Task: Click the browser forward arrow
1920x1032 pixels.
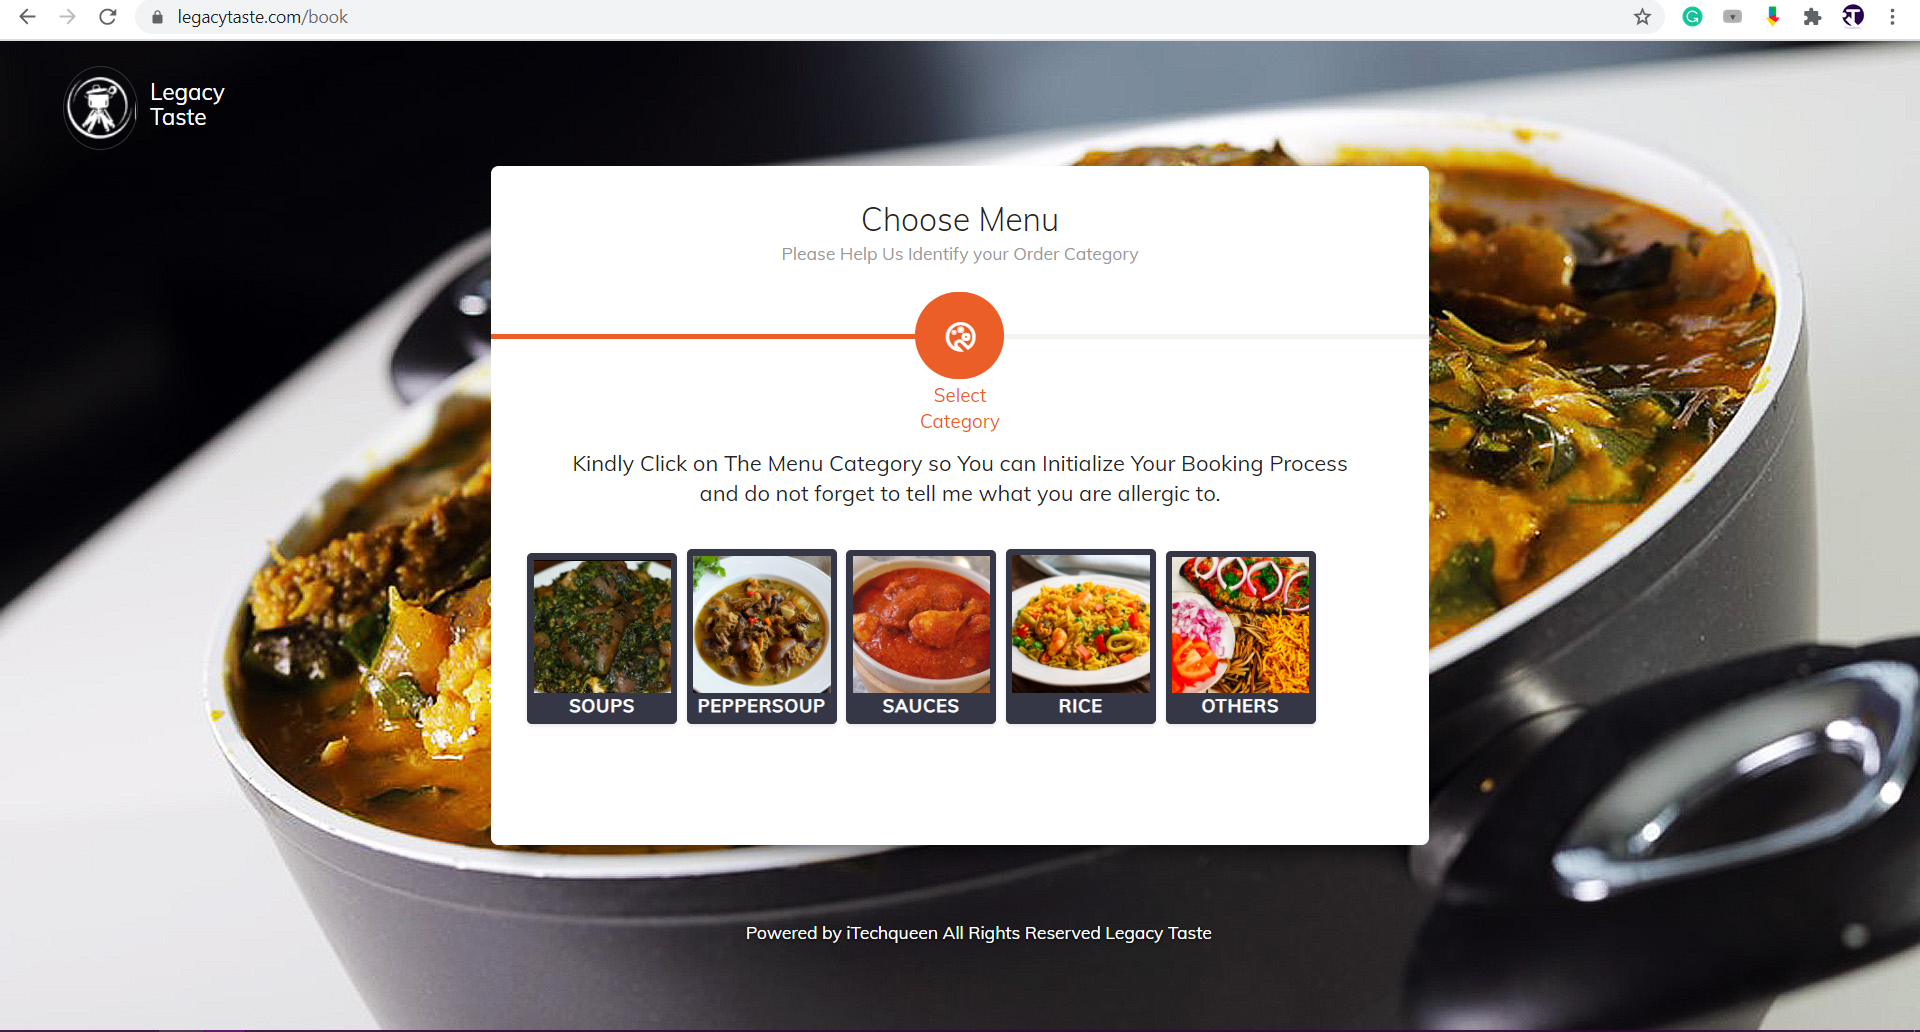Action: [x=67, y=17]
